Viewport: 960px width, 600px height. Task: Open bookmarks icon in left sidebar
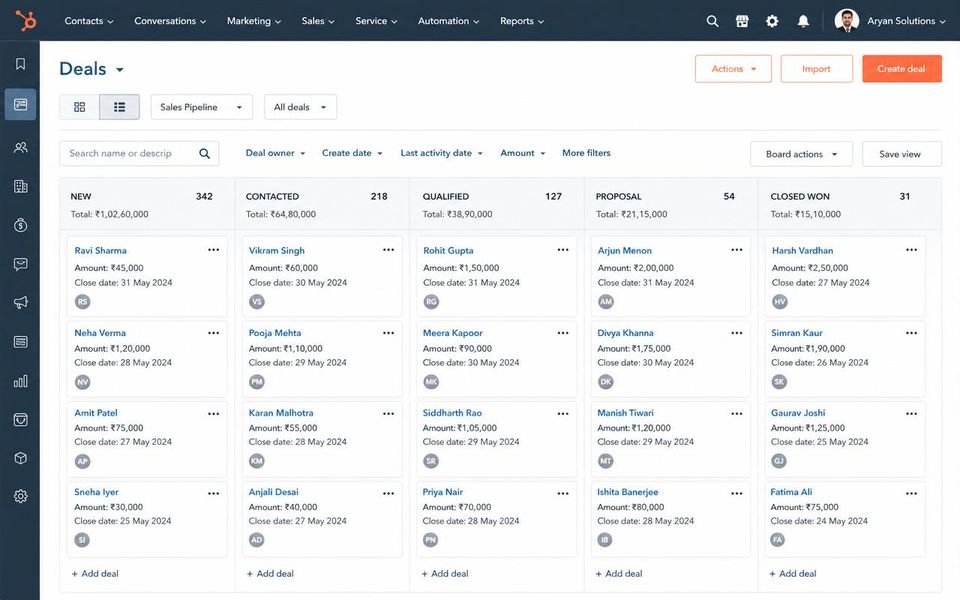[x=20, y=64]
